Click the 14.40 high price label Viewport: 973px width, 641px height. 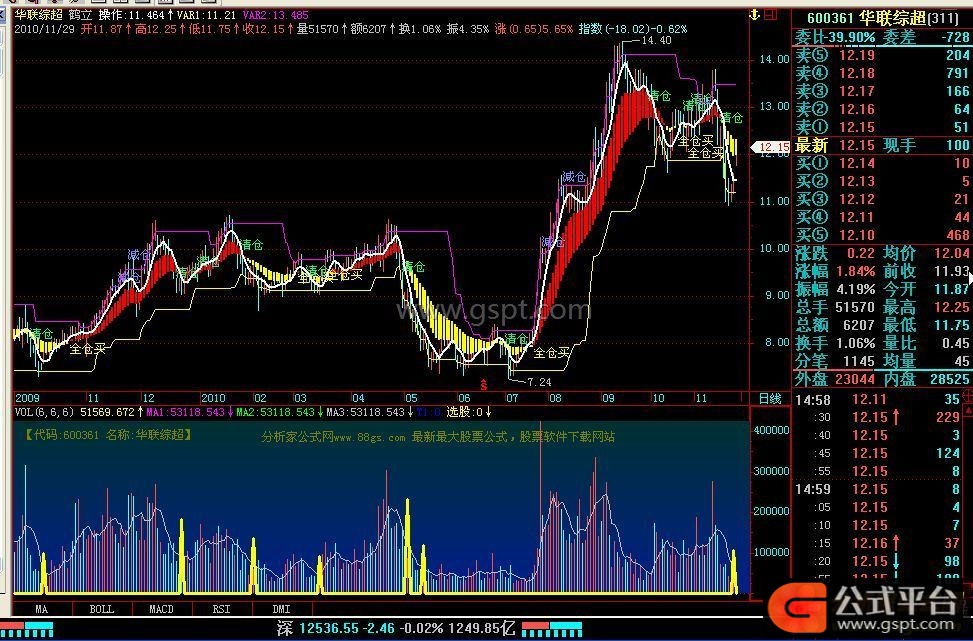click(x=656, y=40)
